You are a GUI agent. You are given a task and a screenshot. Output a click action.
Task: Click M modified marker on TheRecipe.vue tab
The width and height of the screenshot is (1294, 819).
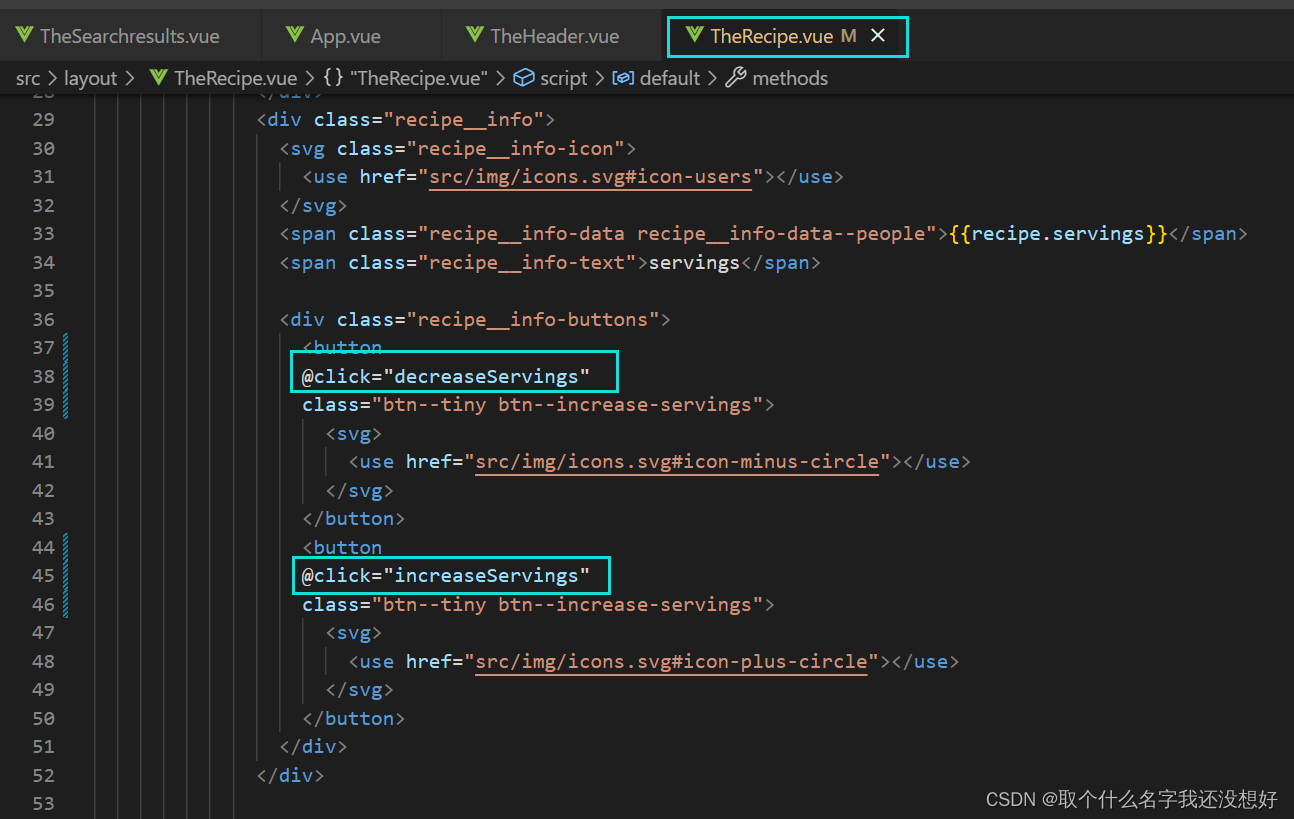click(x=849, y=36)
